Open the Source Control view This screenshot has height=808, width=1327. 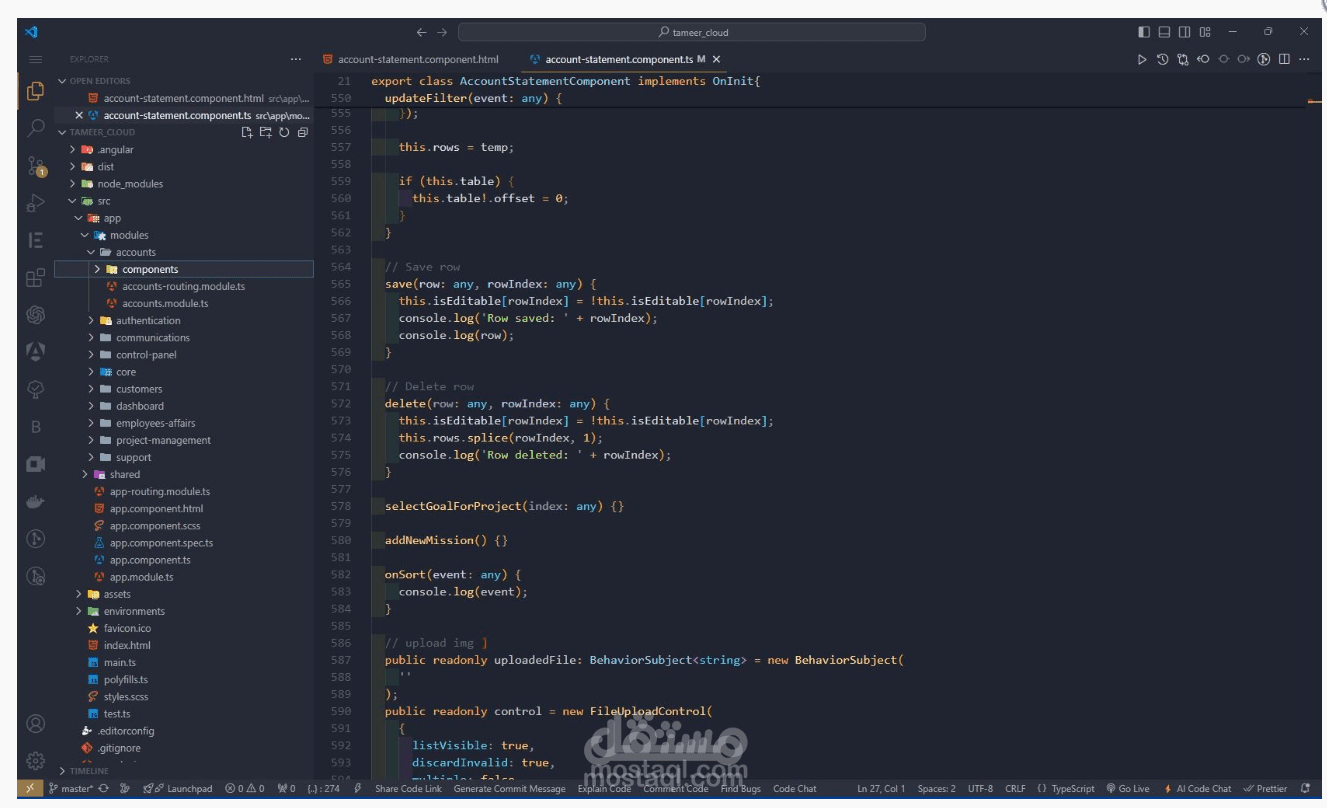pos(35,166)
